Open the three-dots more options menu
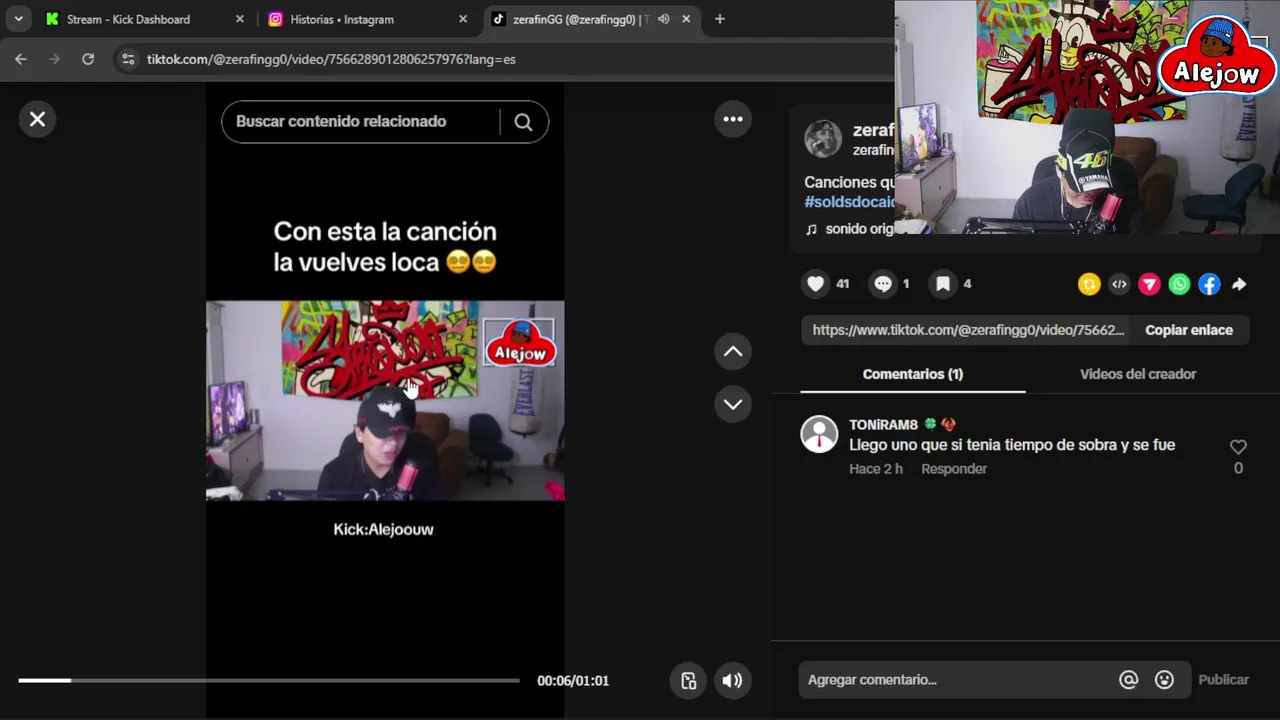This screenshot has height=720, width=1280. [733, 119]
